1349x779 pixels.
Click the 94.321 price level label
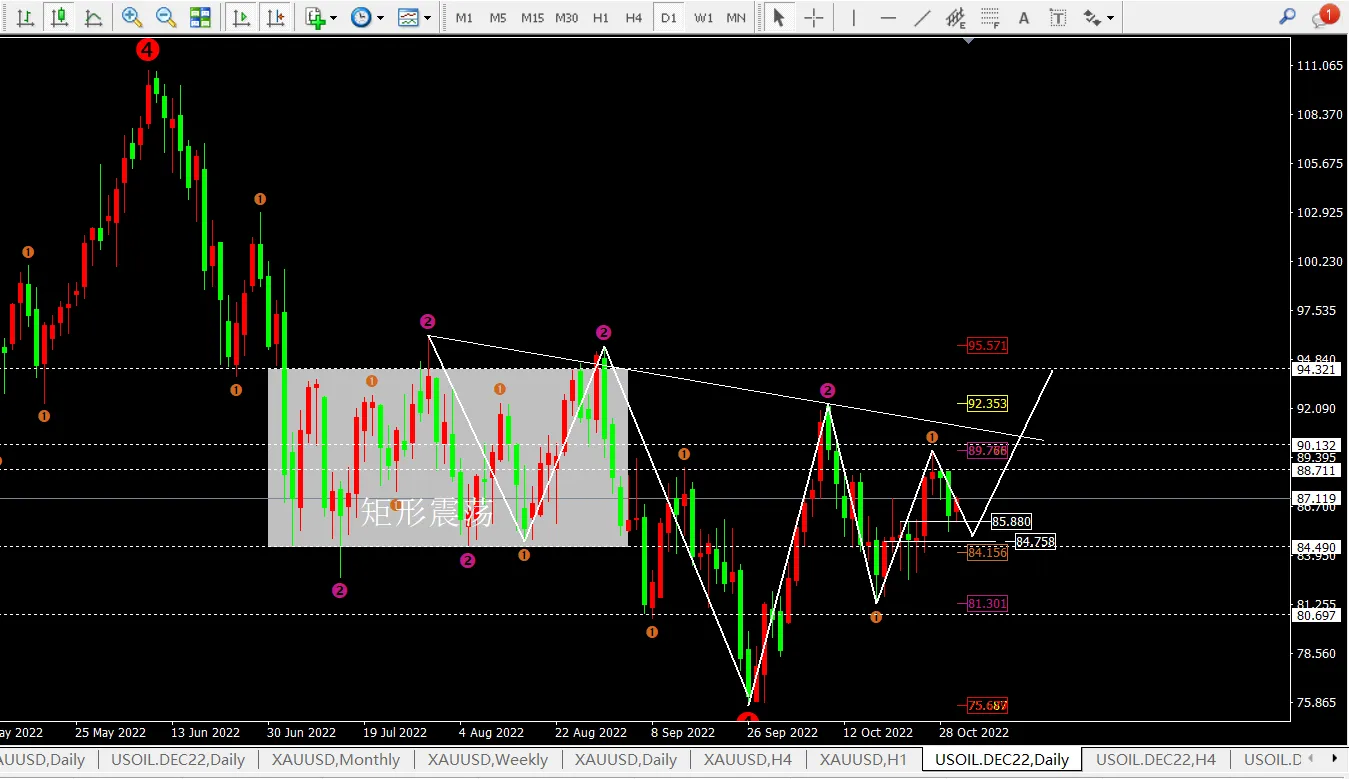coord(1318,369)
